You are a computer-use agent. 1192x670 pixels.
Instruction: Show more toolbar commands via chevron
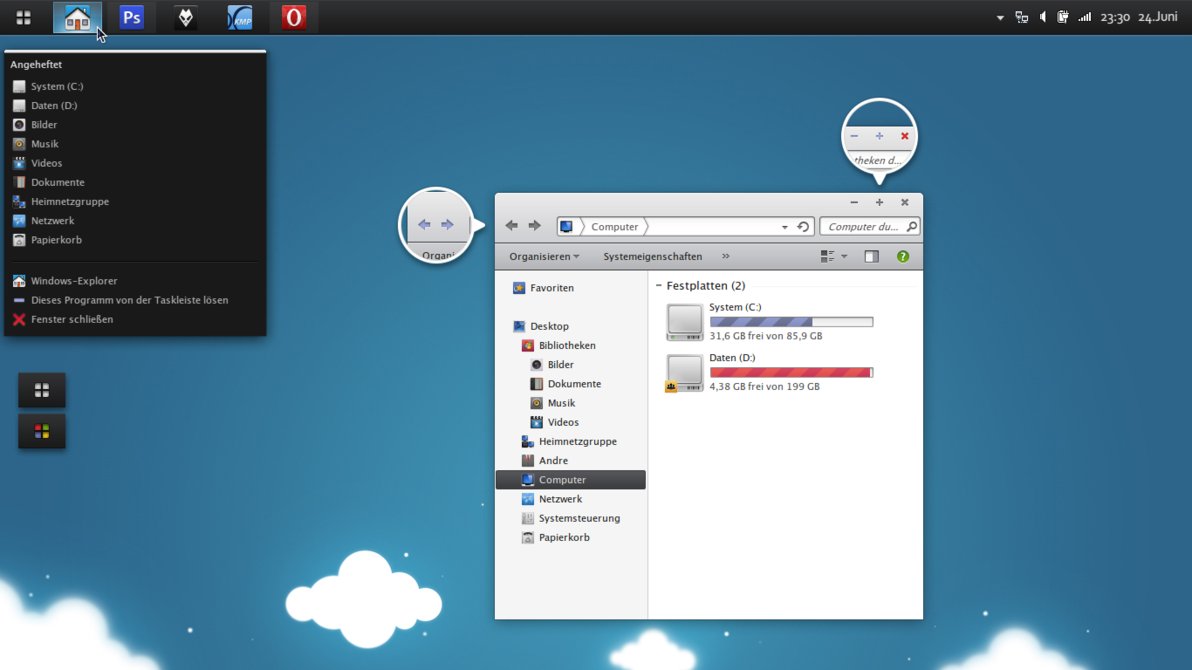(726, 257)
